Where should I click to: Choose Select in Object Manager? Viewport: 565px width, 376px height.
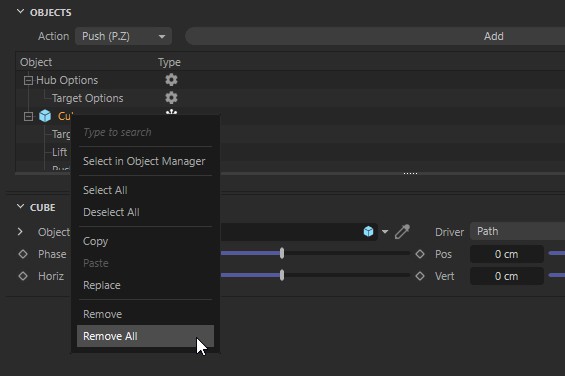pyautogui.click(x=145, y=161)
